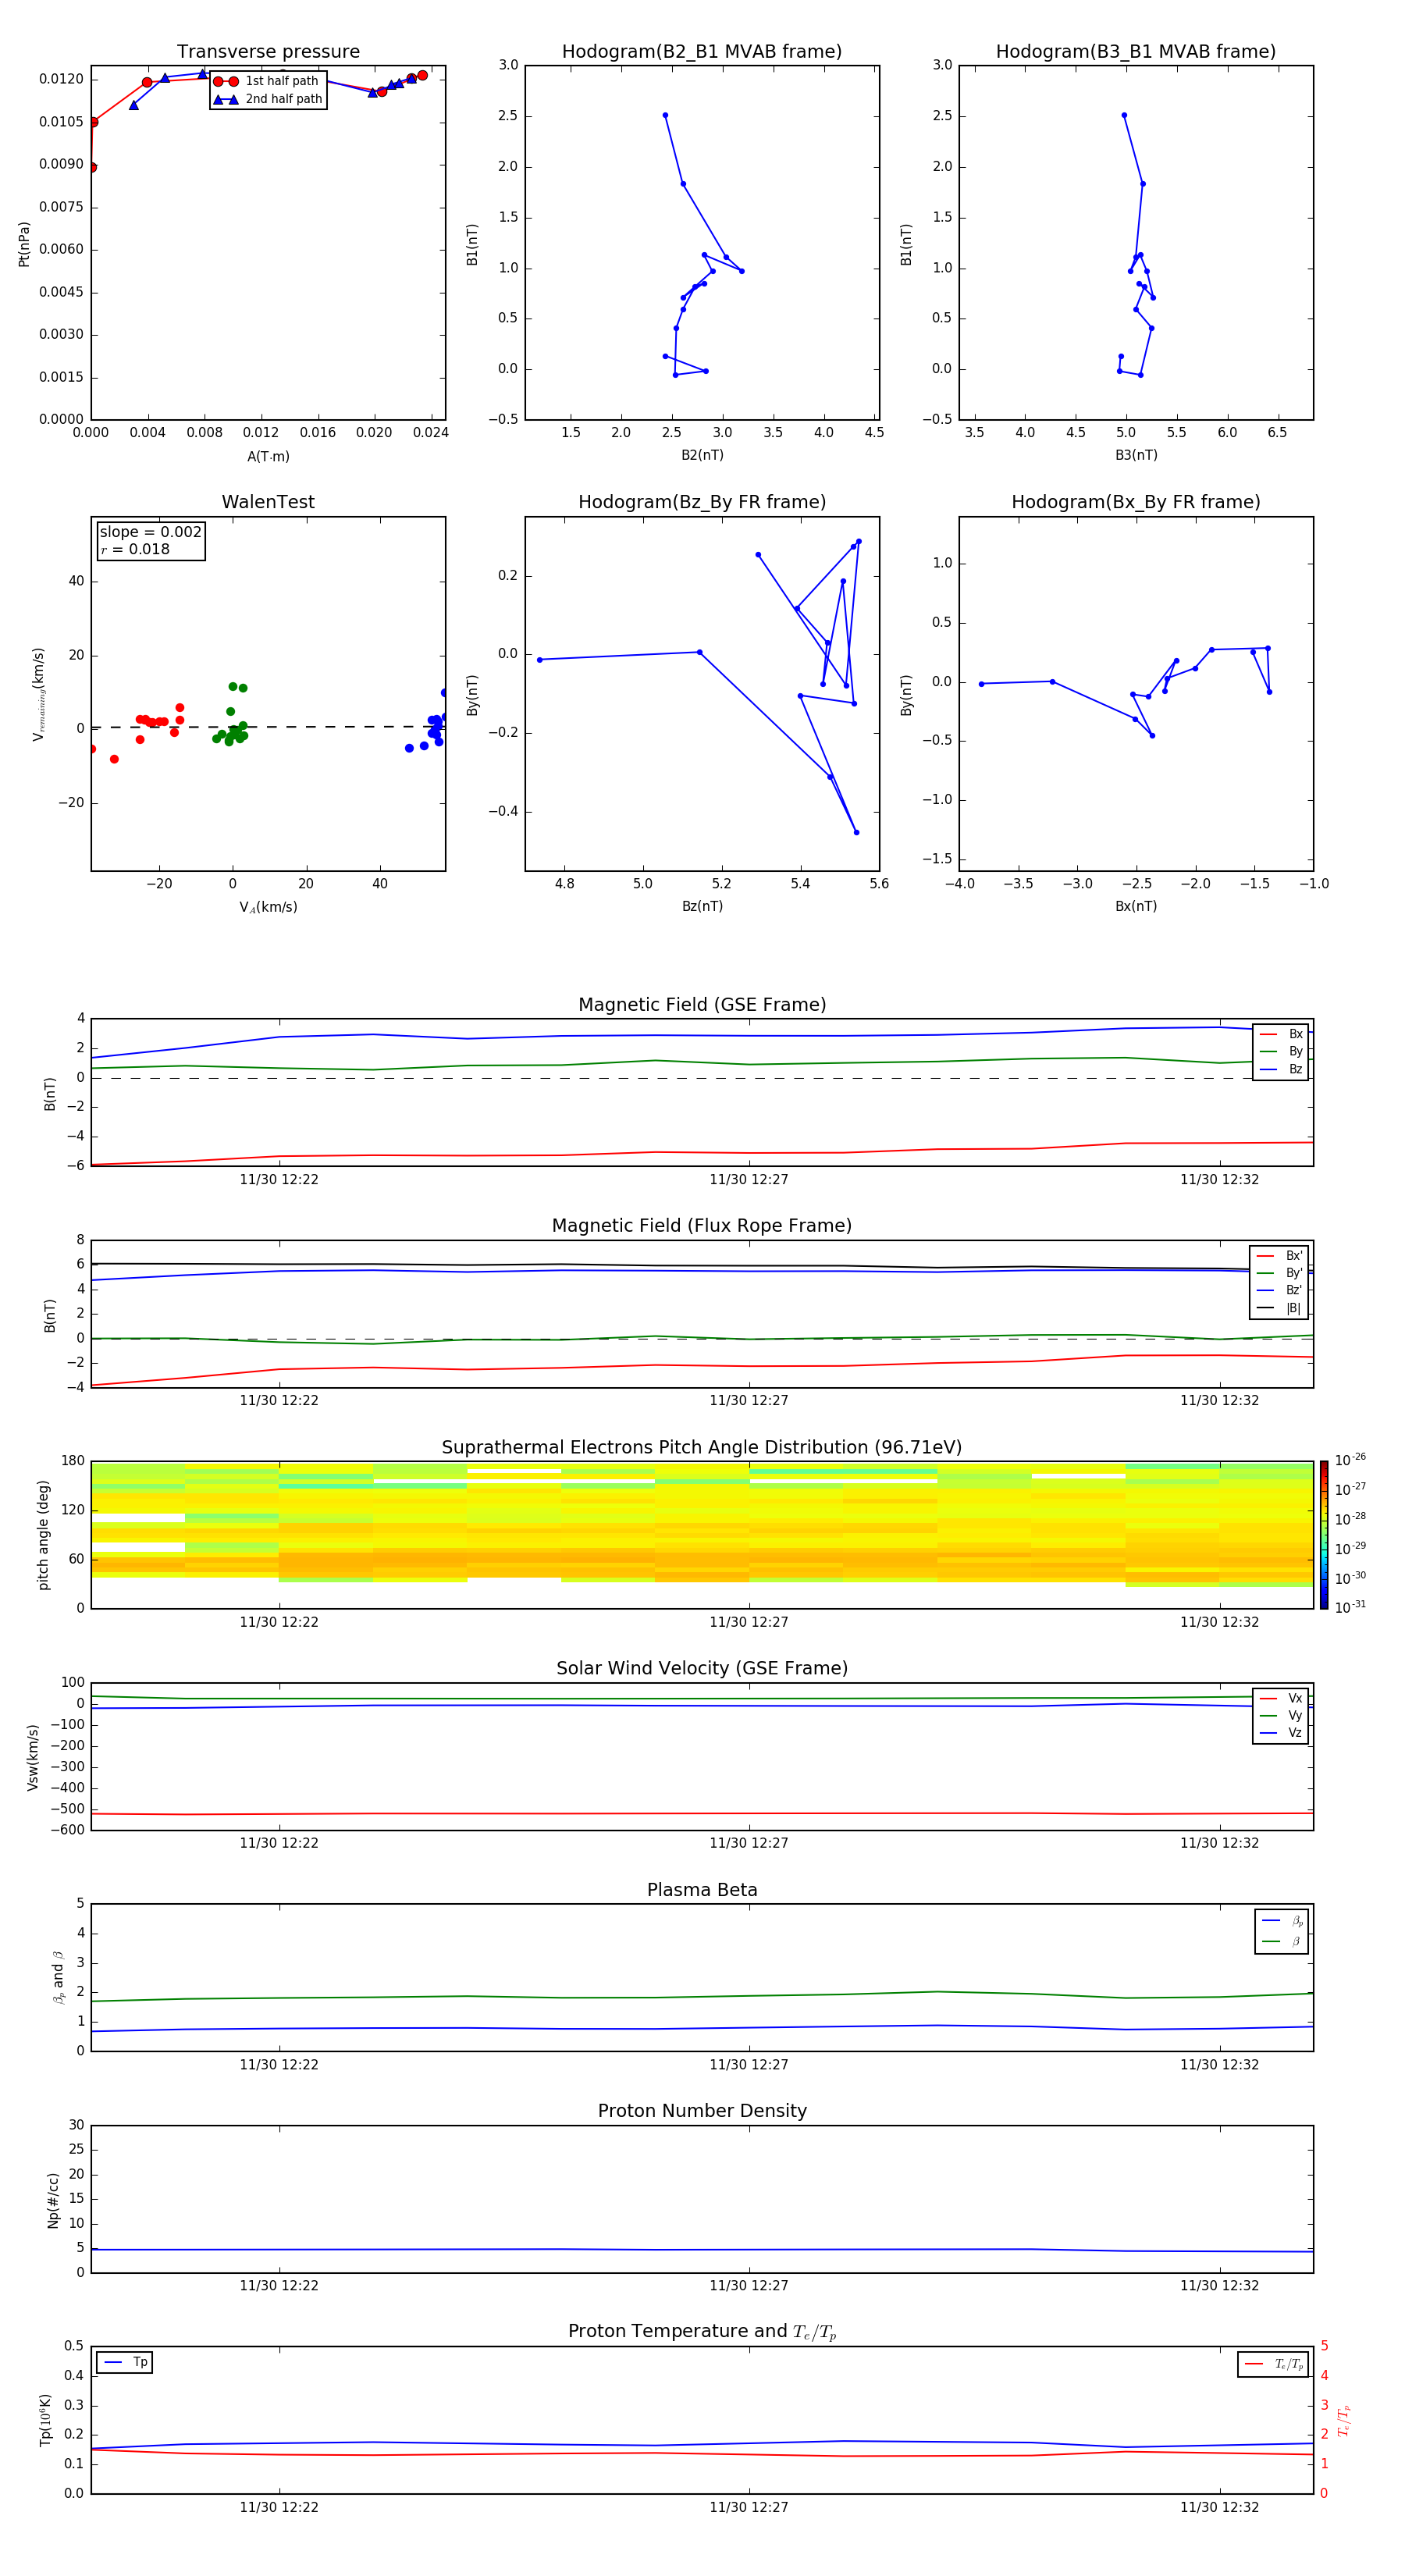Click the 'Pt(nPa)' y-axis label

[x=24, y=244]
